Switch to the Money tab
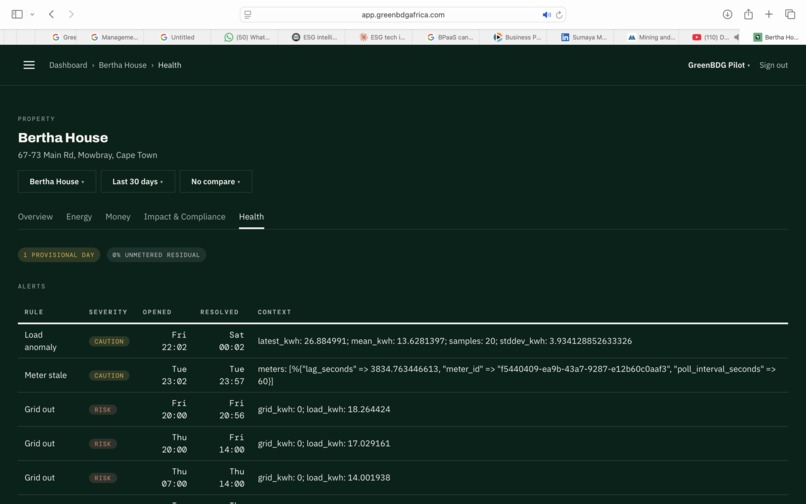This screenshot has height=504, width=806. coord(118,217)
